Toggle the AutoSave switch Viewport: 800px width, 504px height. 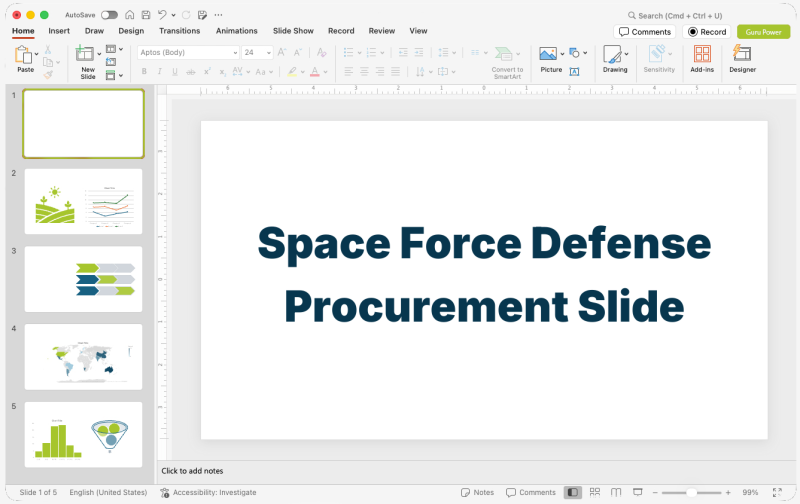tap(109, 15)
